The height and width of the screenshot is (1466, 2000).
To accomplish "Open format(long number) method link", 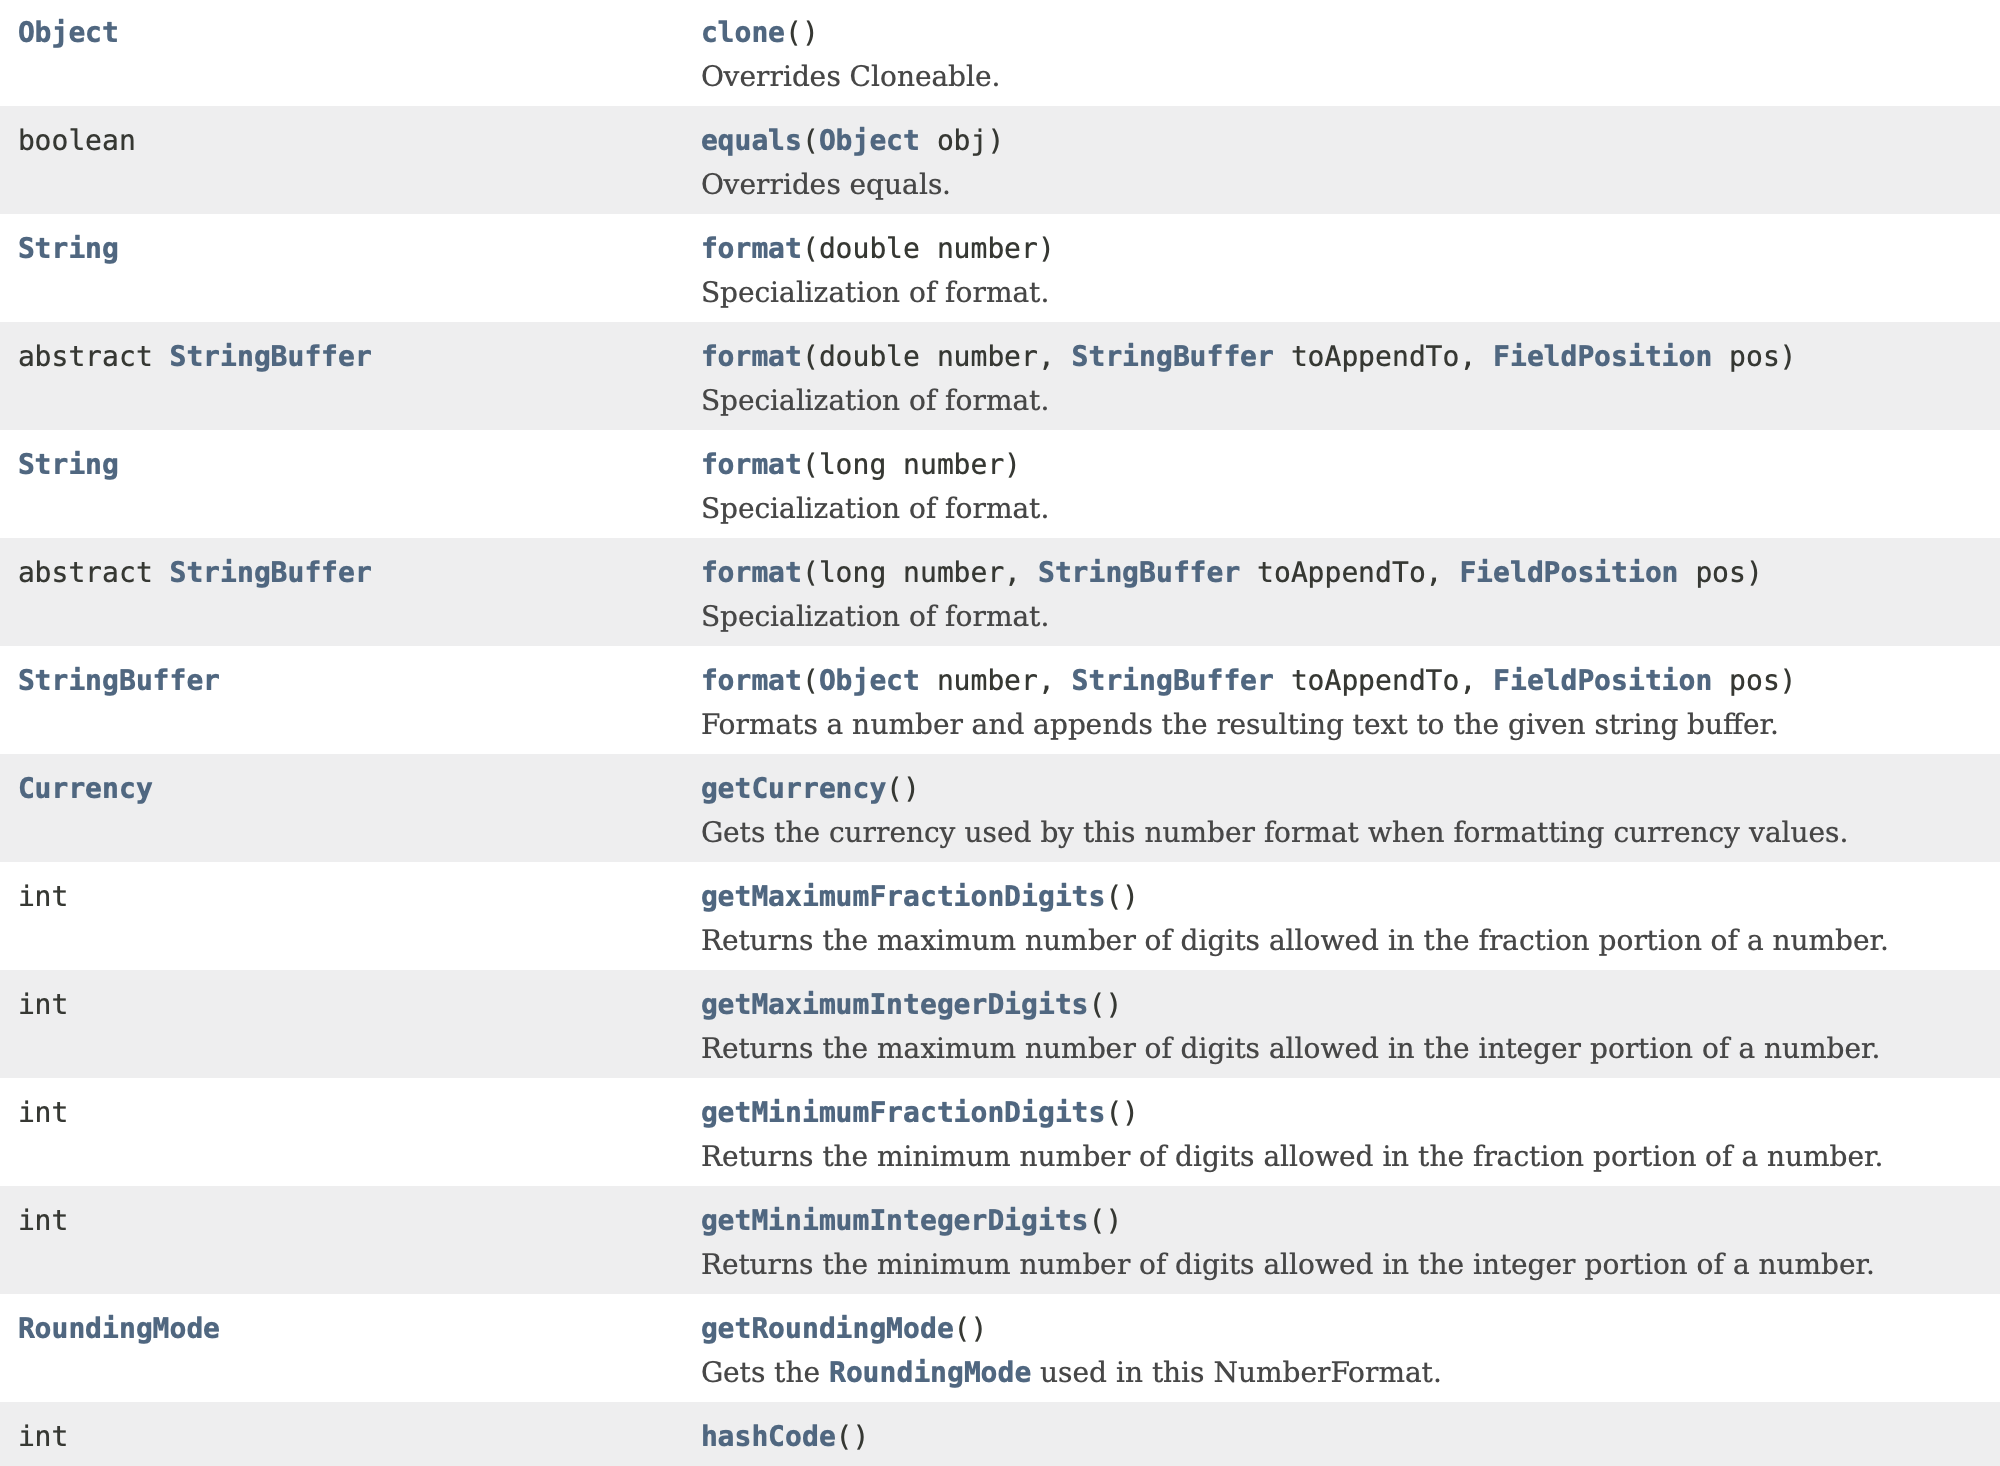I will tap(750, 465).
